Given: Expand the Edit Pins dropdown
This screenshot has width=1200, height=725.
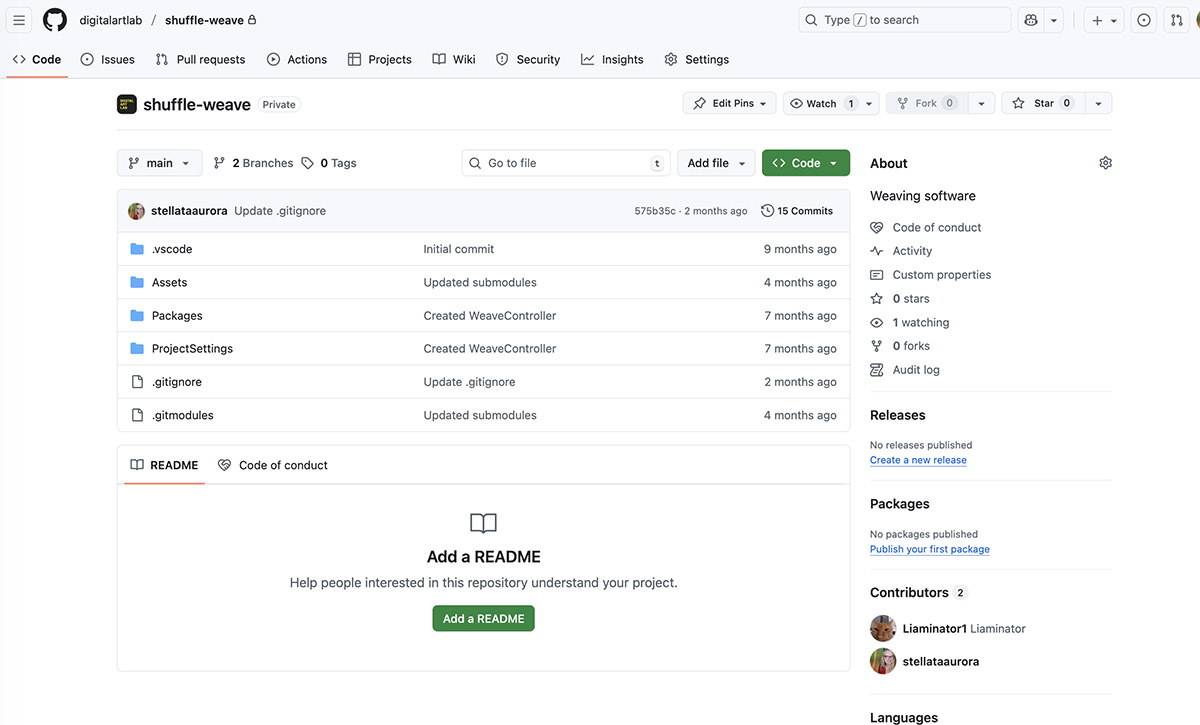Looking at the screenshot, I should coord(730,103).
